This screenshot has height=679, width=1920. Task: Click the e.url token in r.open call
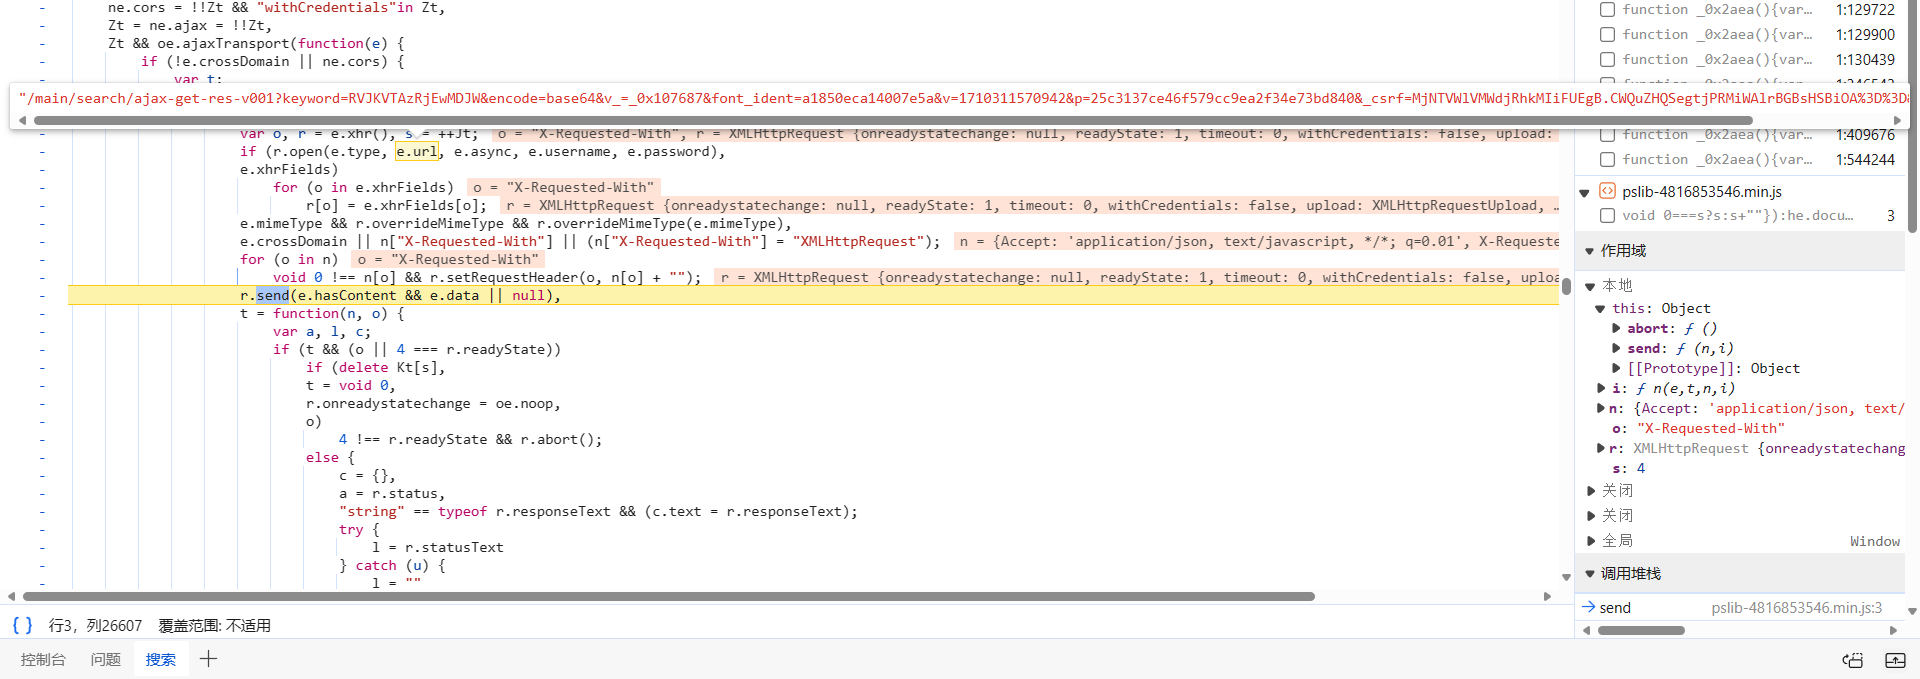point(416,151)
